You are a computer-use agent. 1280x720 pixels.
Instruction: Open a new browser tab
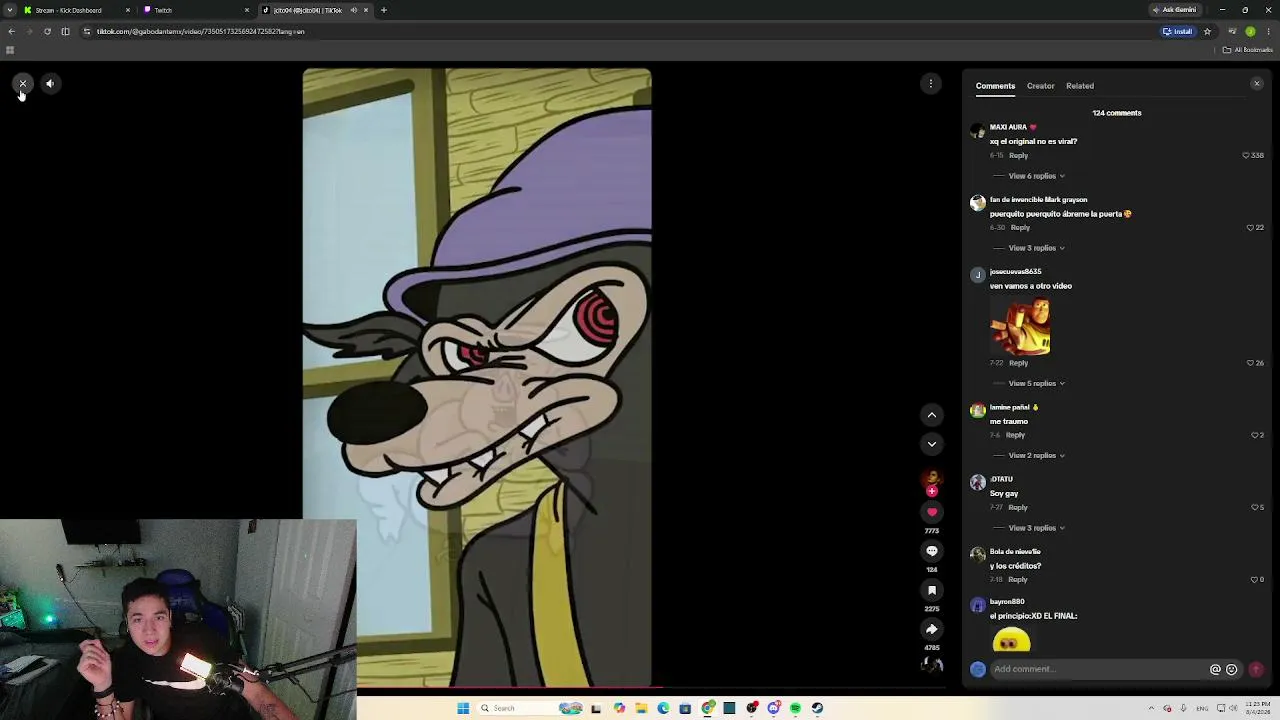(383, 10)
